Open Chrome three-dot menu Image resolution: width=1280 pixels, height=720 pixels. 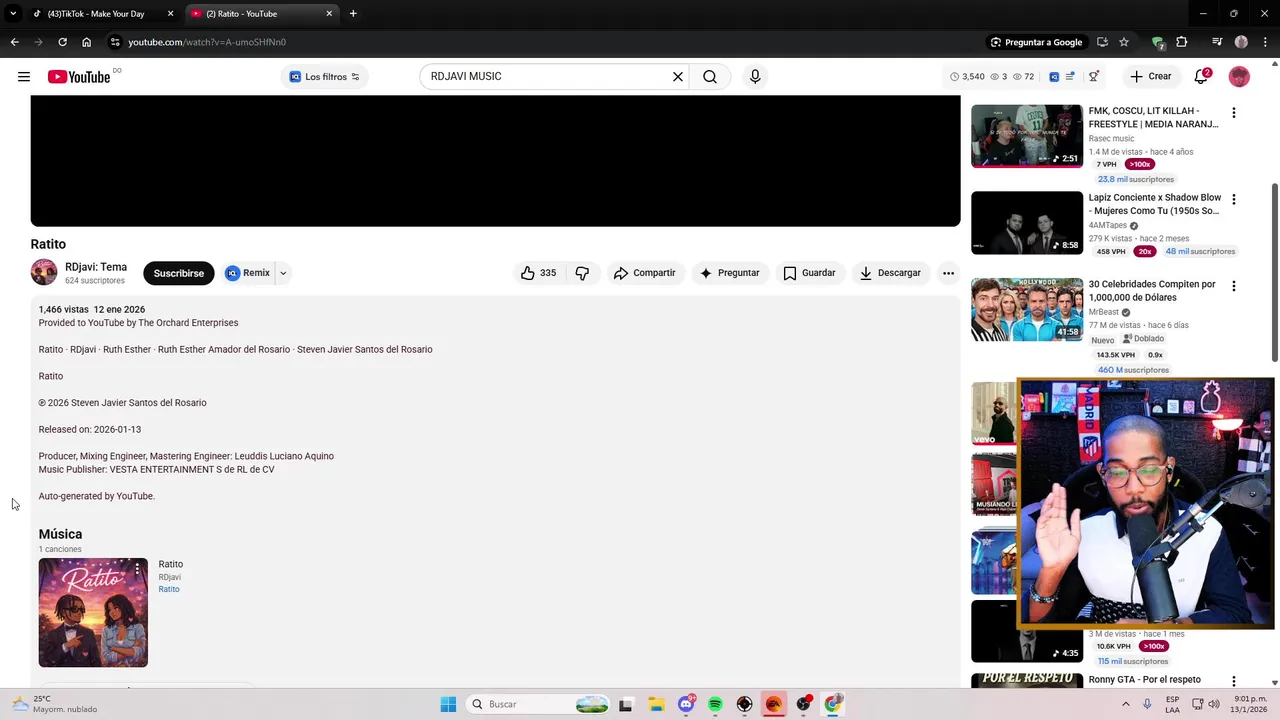point(1264,42)
